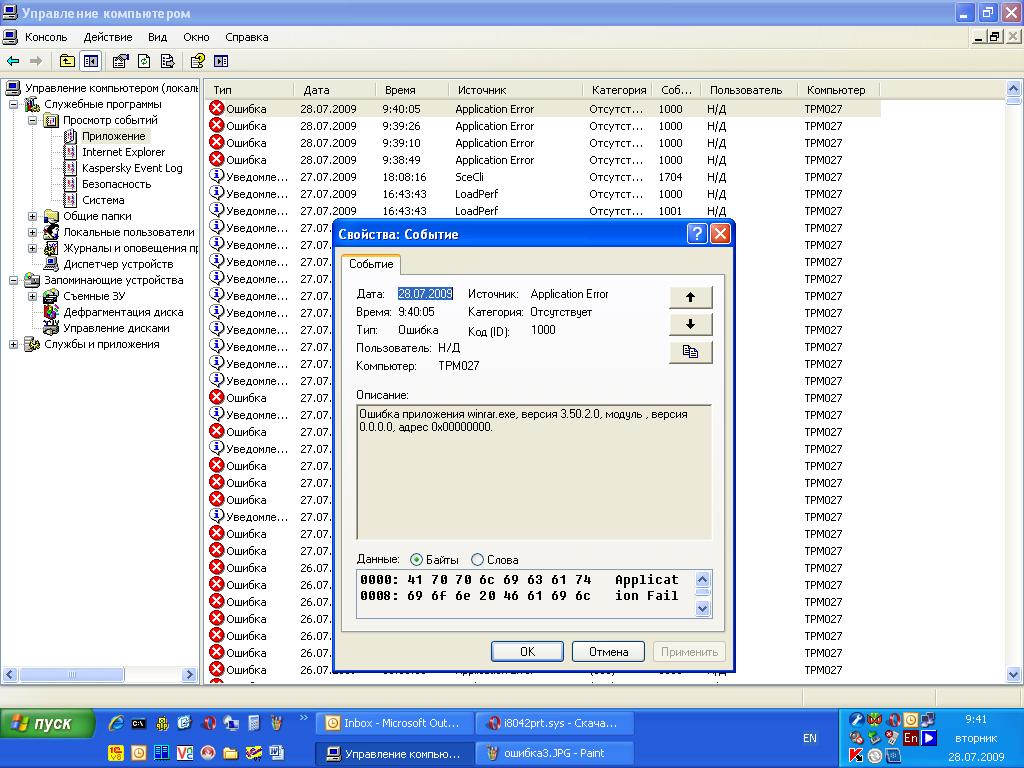Click the dialog's question-mark help button
The width and height of the screenshot is (1024, 768).
pos(697,234)
